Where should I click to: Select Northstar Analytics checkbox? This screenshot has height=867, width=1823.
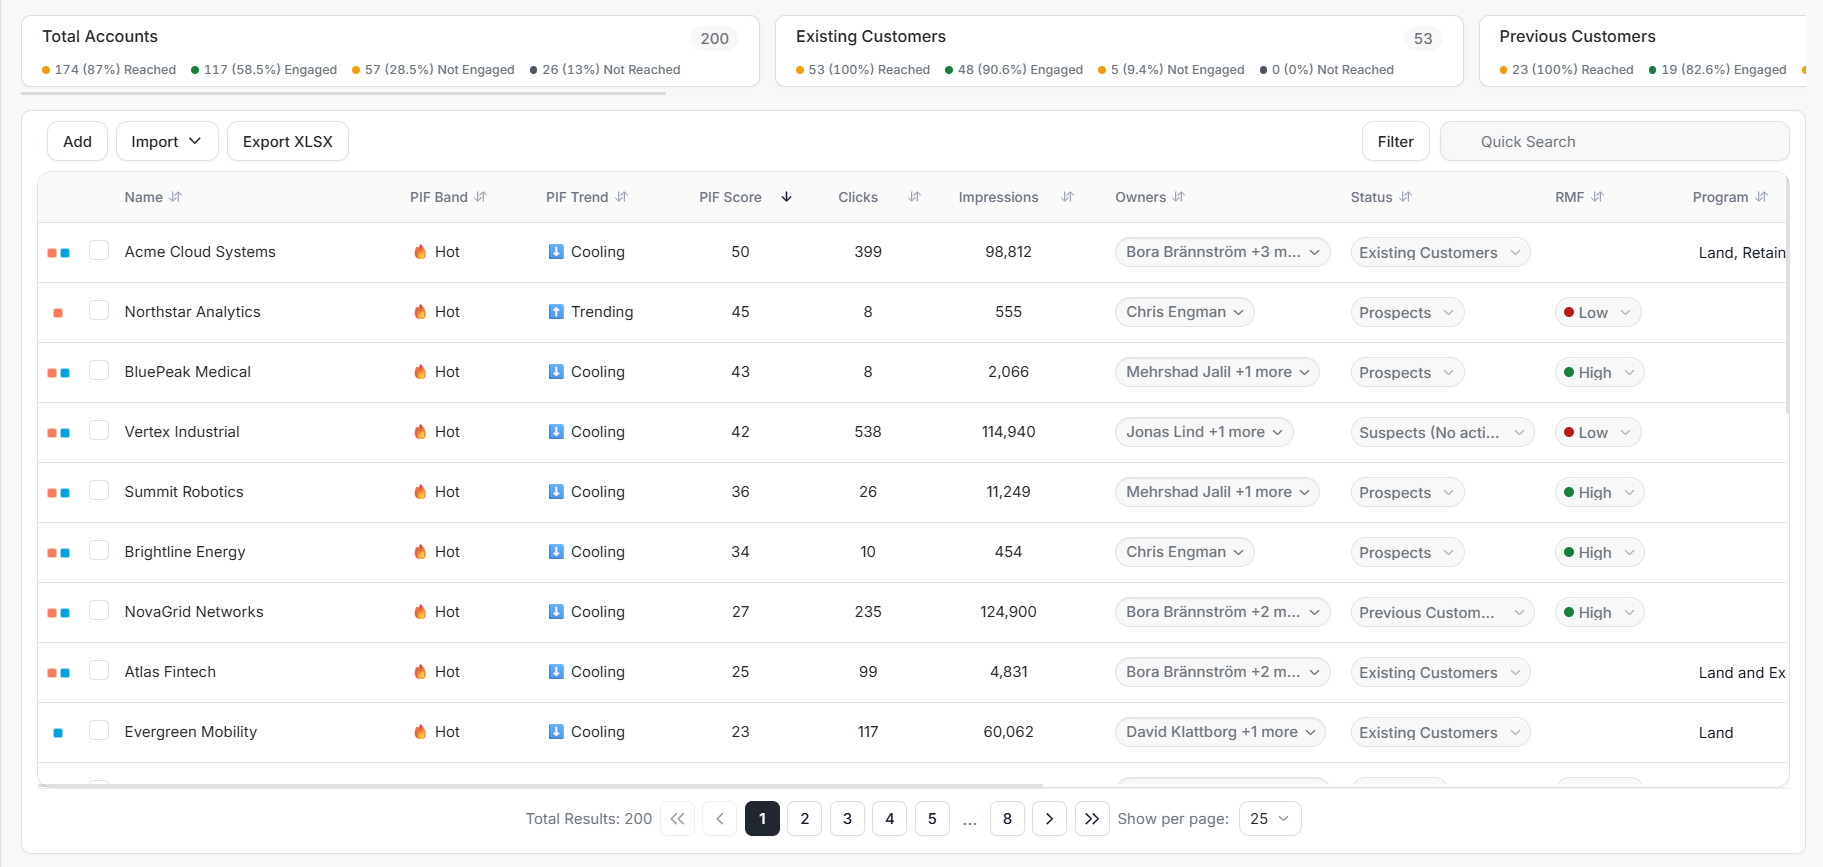99,310
